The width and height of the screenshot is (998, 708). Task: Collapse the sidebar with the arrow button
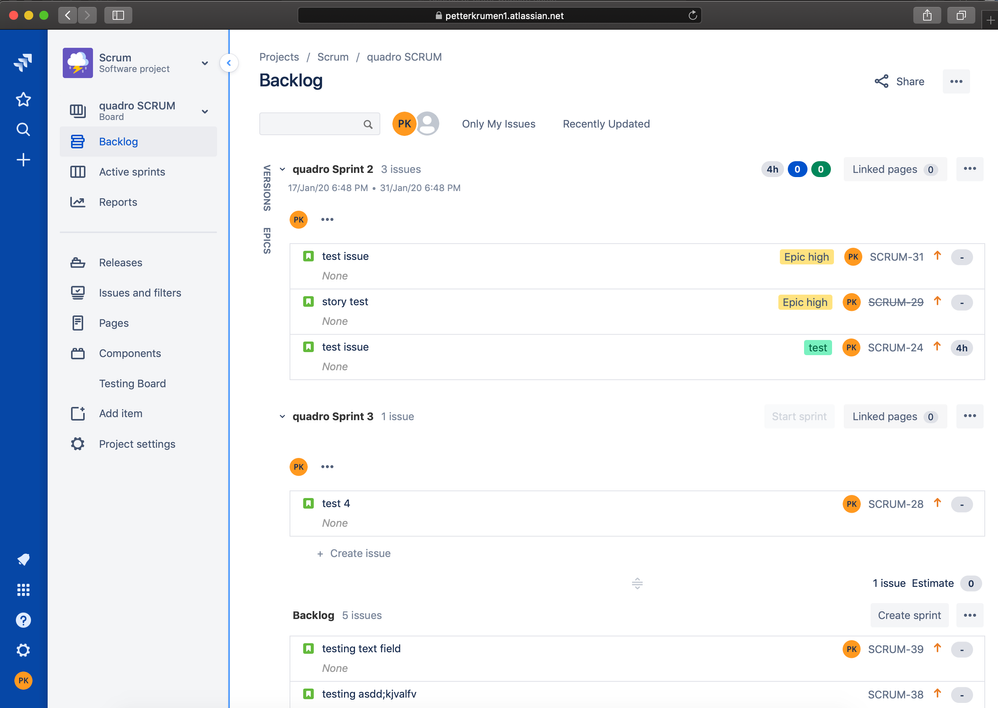point(228,63)
